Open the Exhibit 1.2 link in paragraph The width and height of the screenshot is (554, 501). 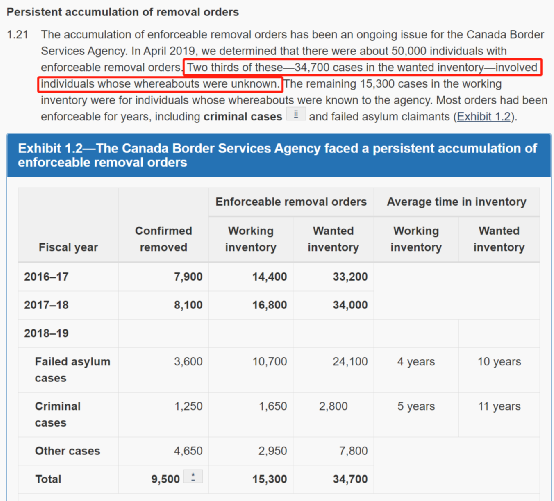(x=484, y=117)
